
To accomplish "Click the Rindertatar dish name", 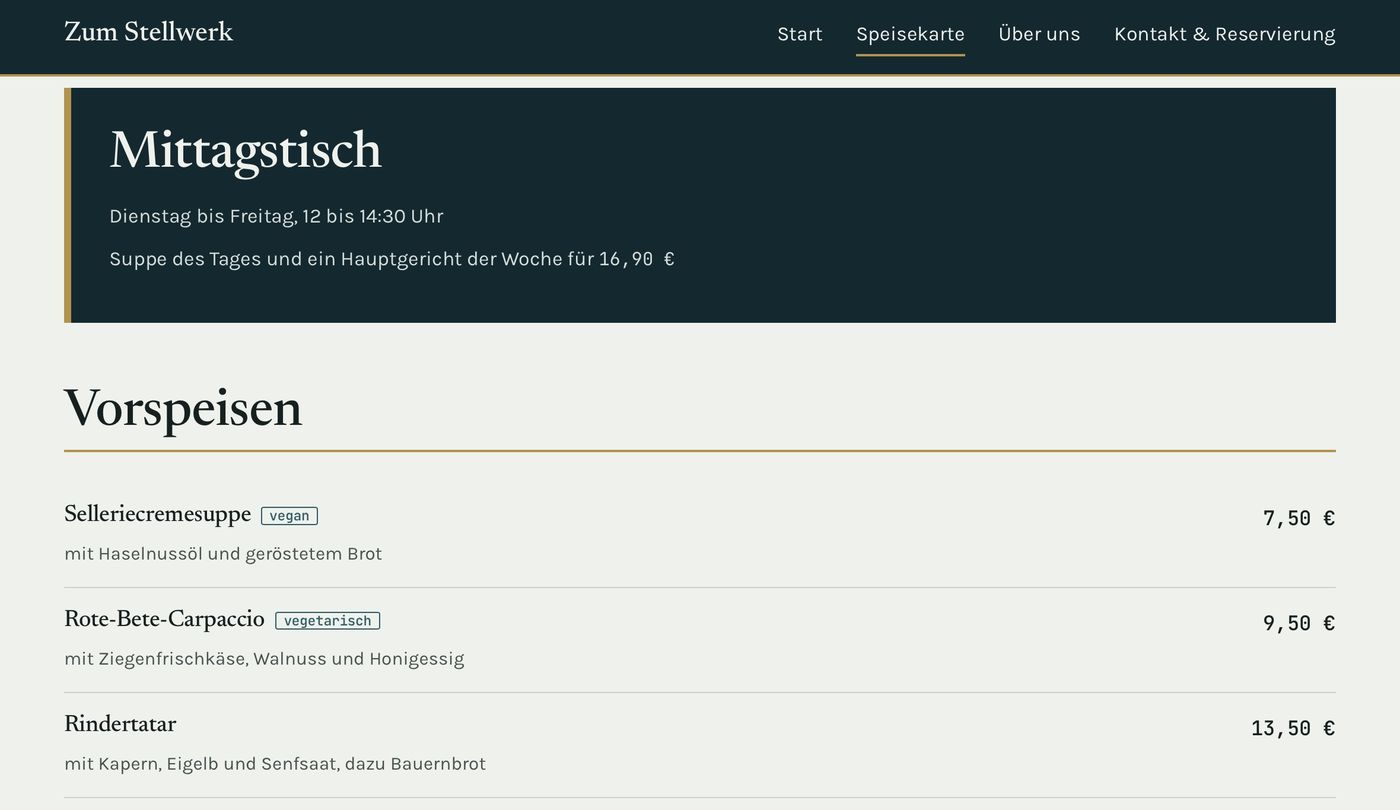I will click(120, 724).
